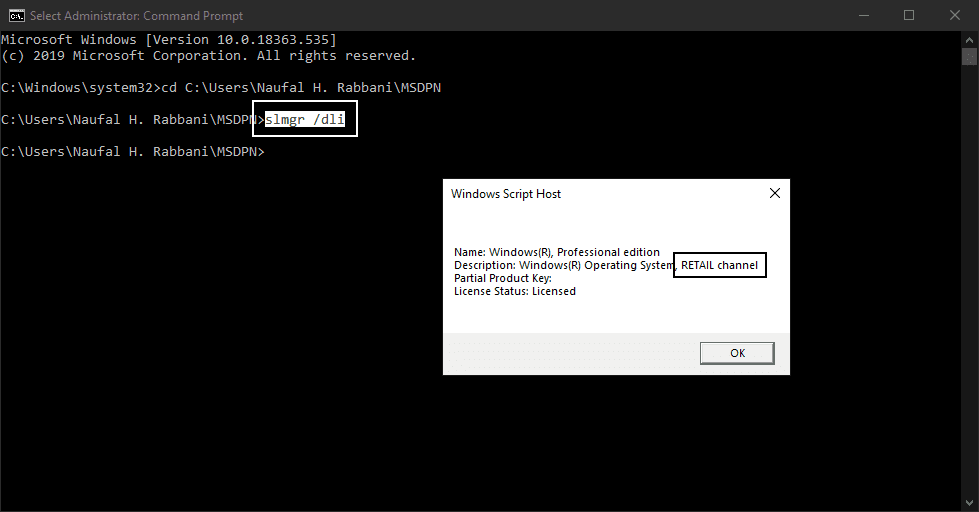Click OK in Windows Script Host dialog
The height and width of the screenshot is (512, 979).
coord(737,353)
